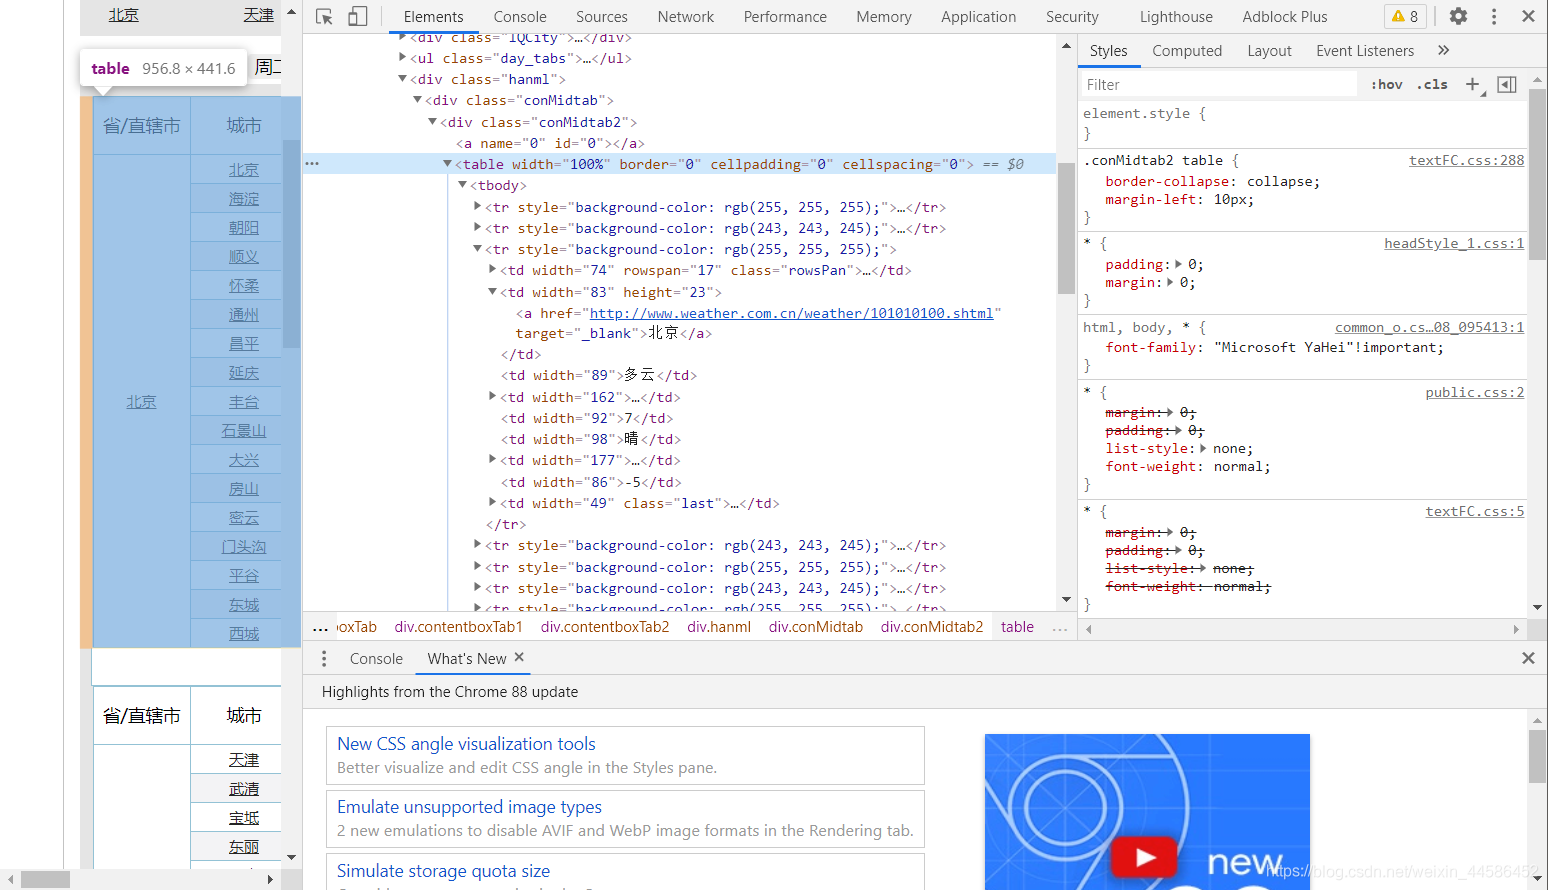The image size is (1548, 890).
Task: Open the Sources tab
Action: pyautogui.click(x=602, y=17)
